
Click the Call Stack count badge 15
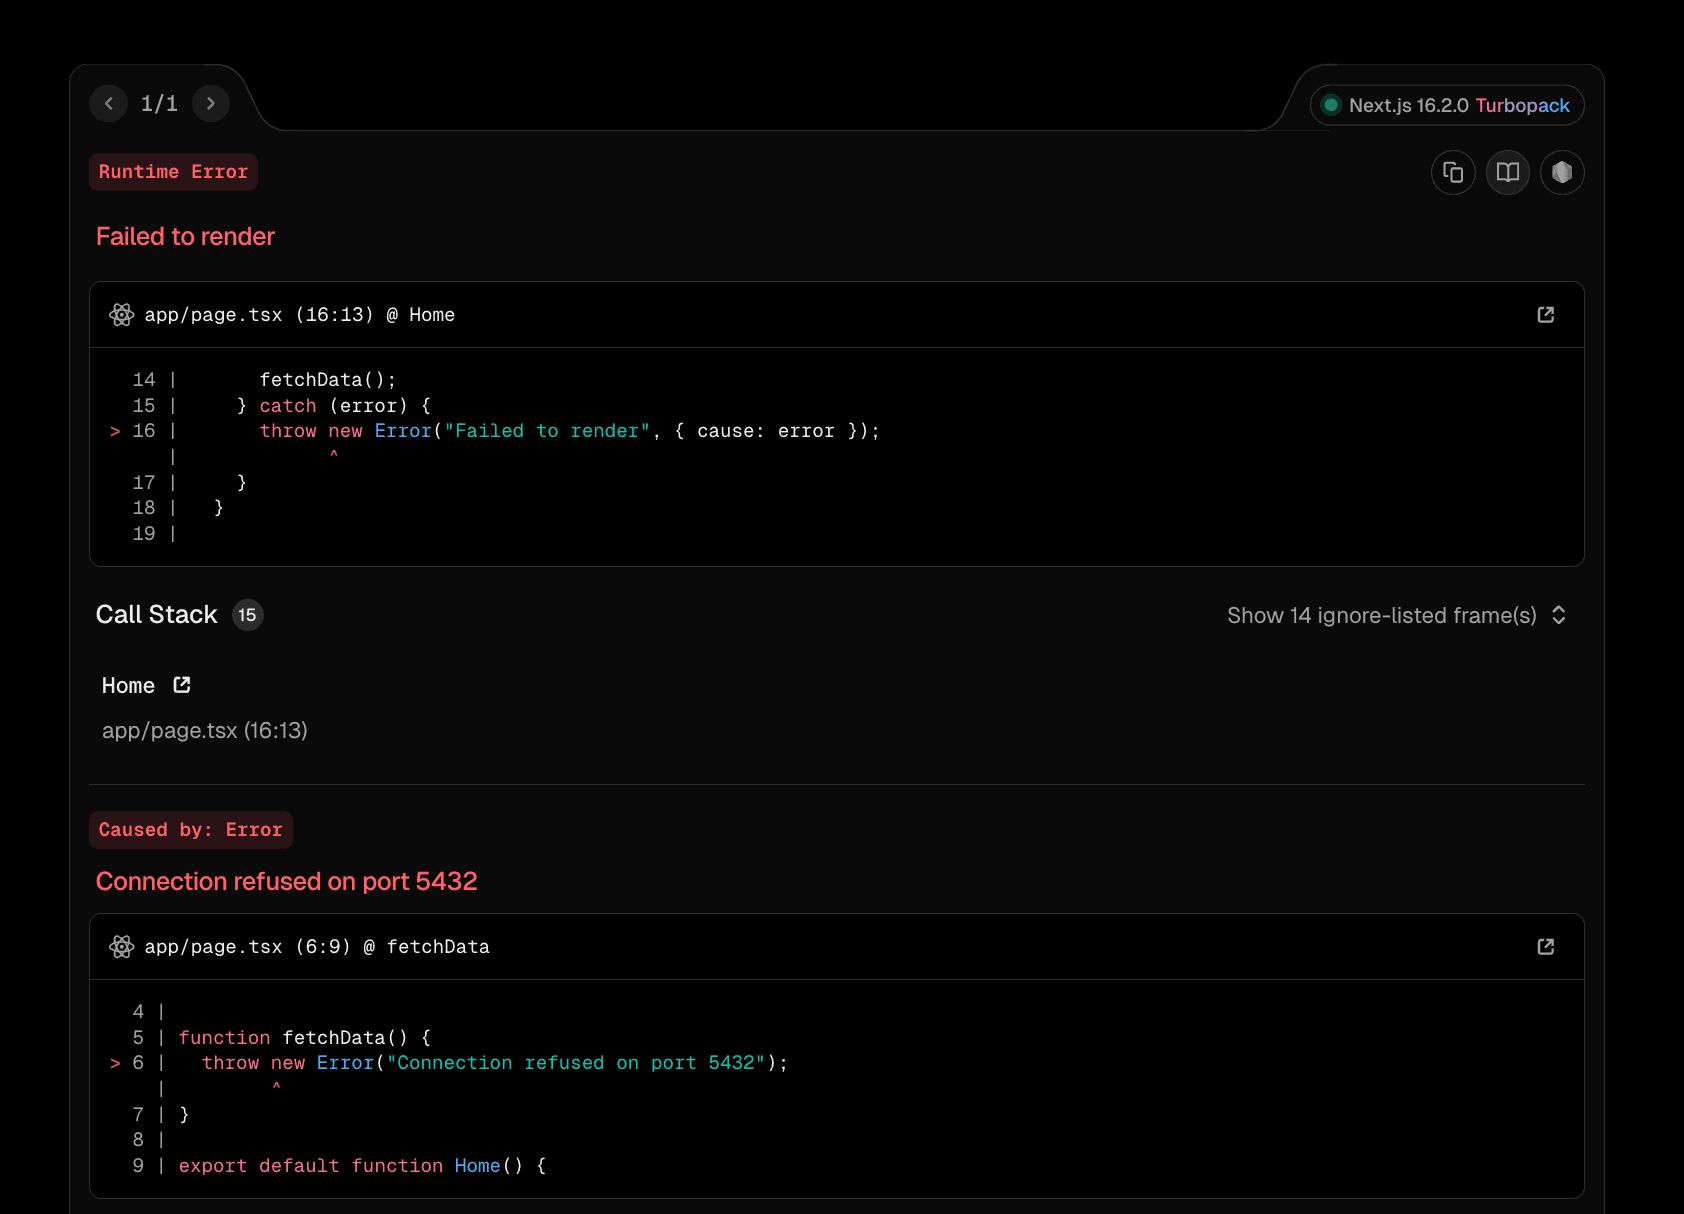[x=247, y=615]
